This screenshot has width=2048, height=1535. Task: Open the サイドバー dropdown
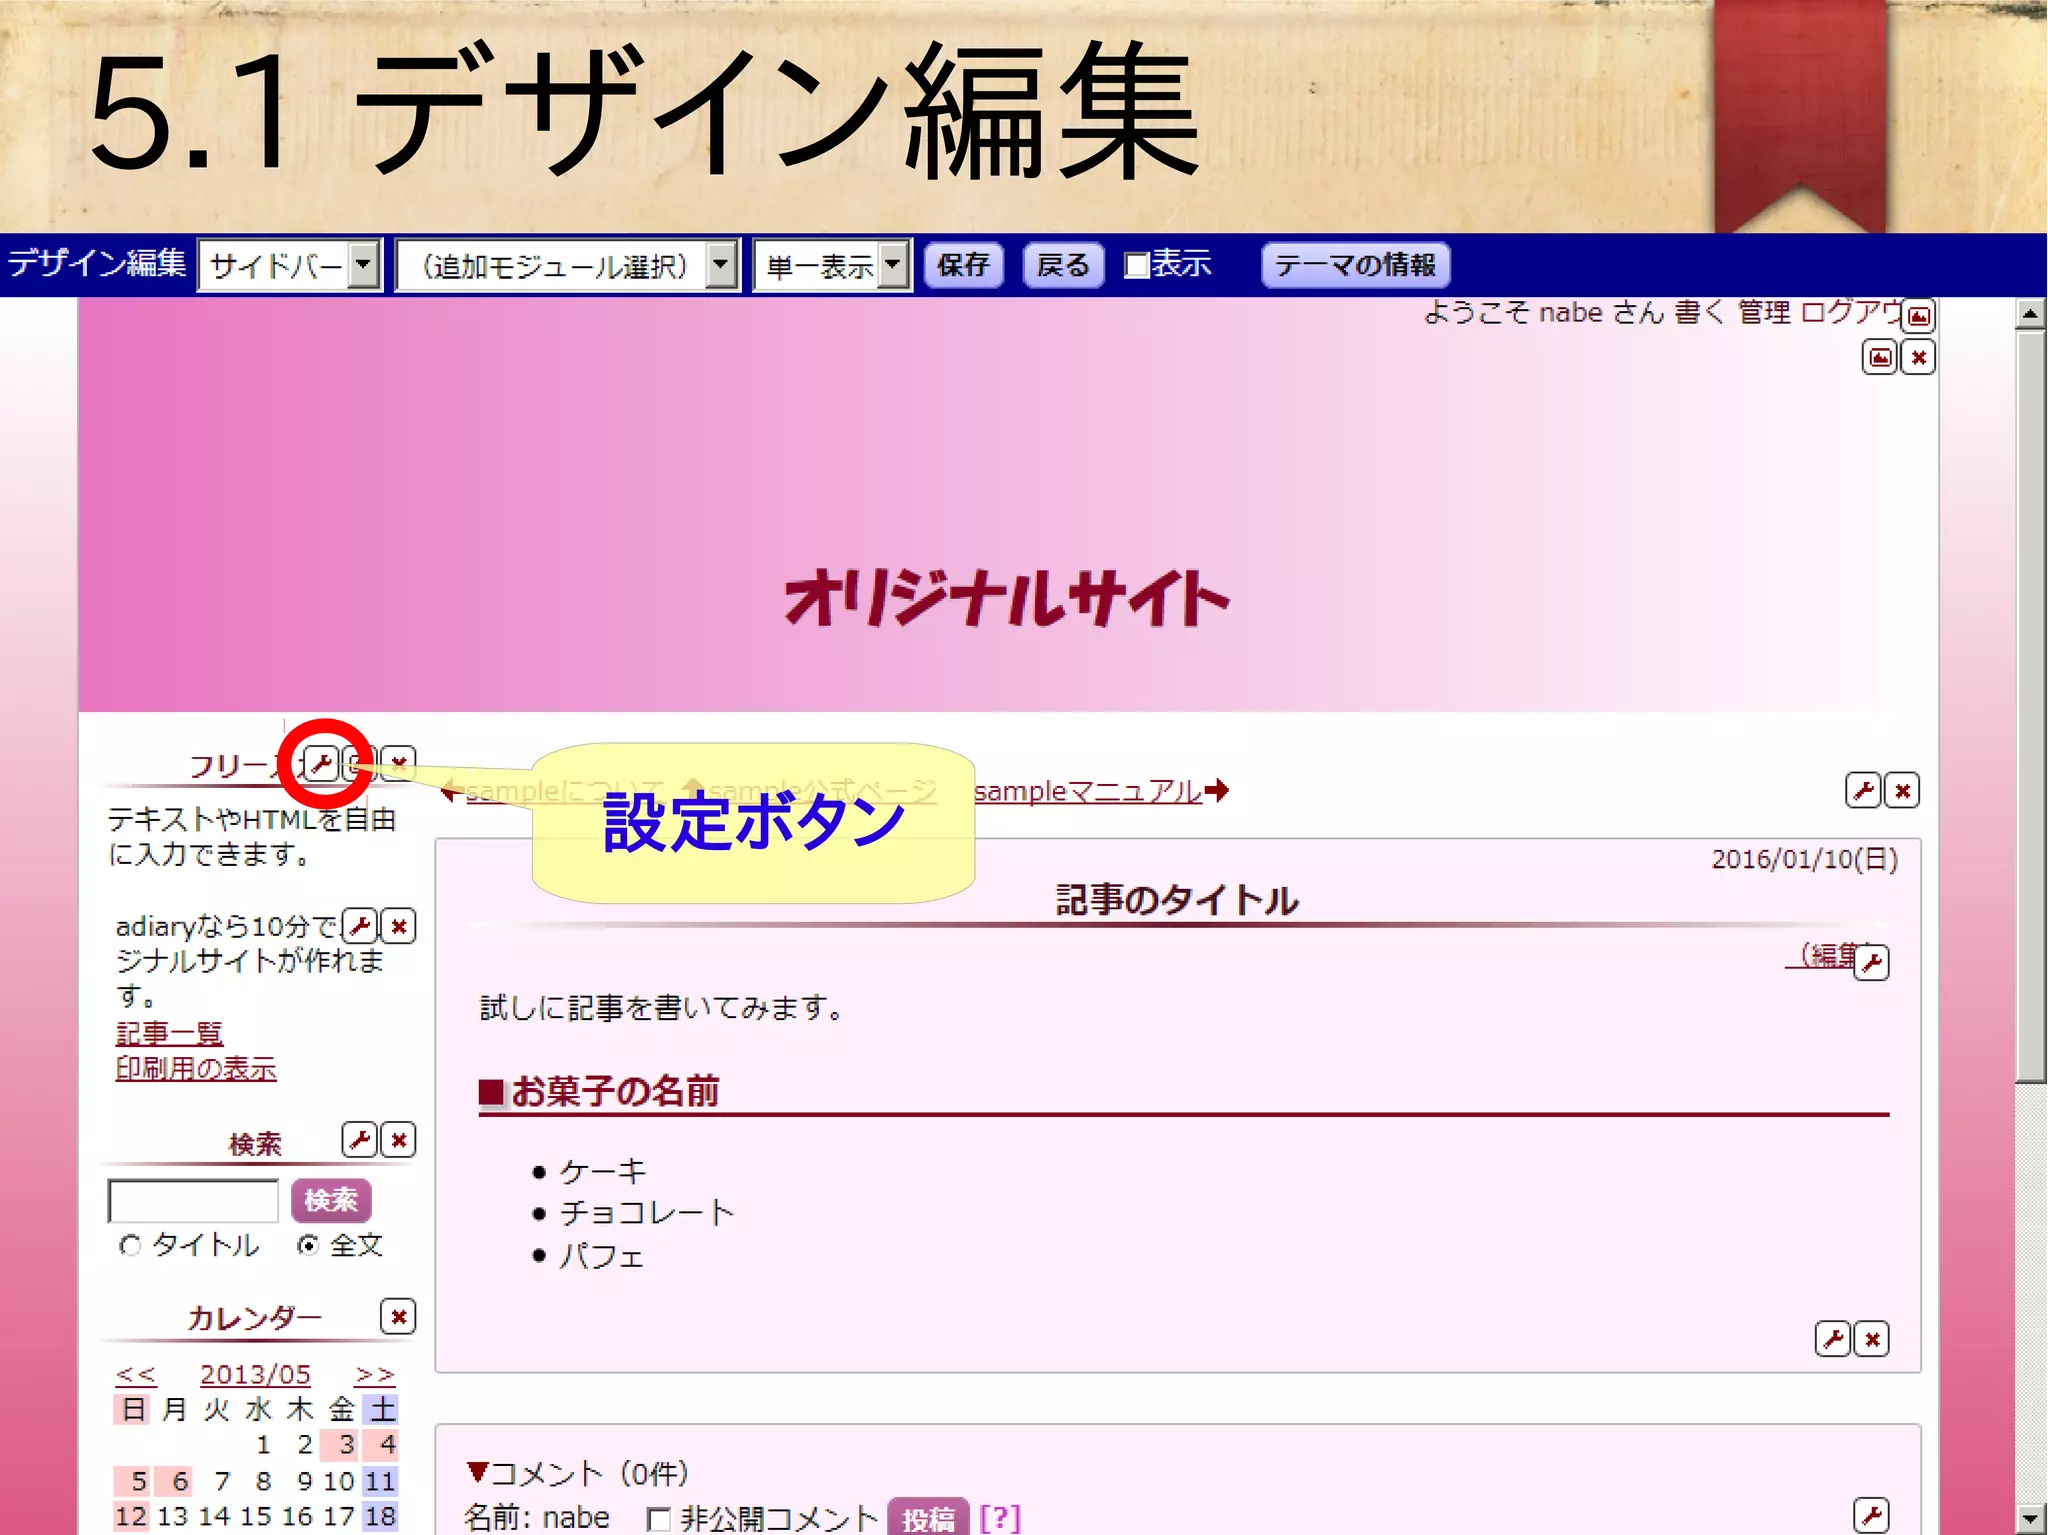click(290, 266)
